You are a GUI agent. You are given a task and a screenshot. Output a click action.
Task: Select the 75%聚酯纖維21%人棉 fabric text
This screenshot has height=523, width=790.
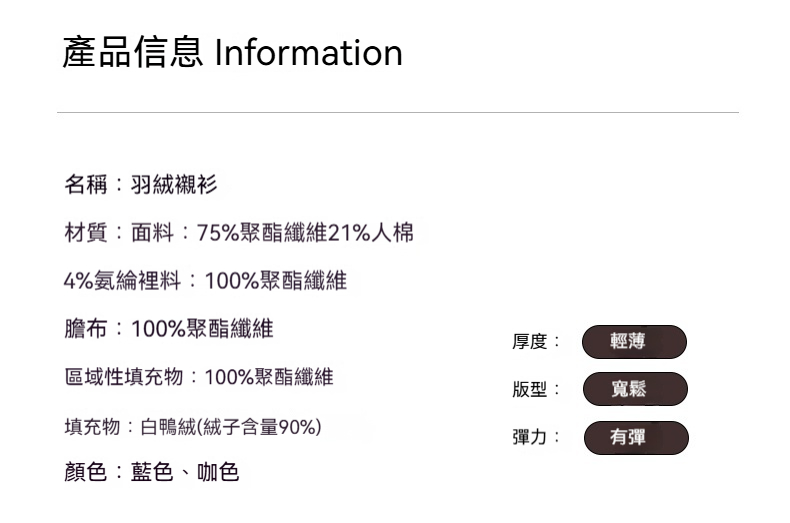305,234
